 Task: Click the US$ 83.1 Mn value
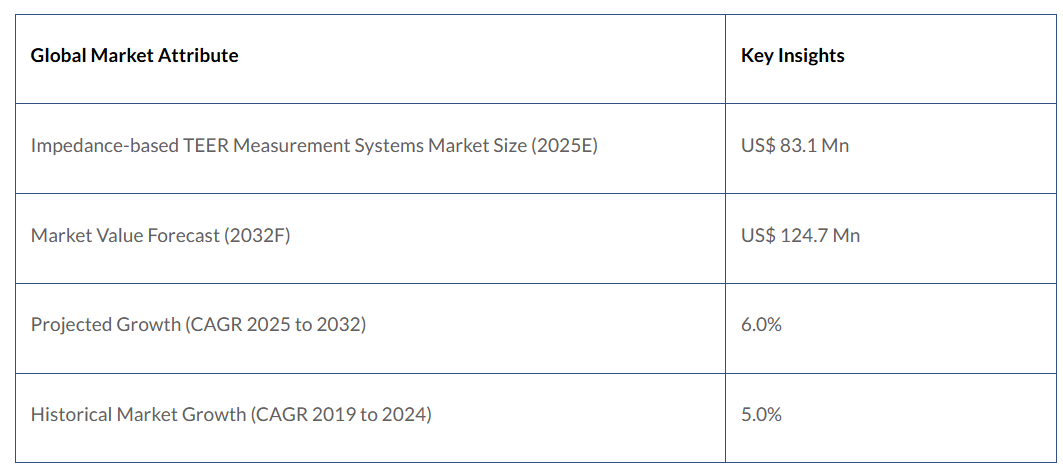tap(794, 146)
